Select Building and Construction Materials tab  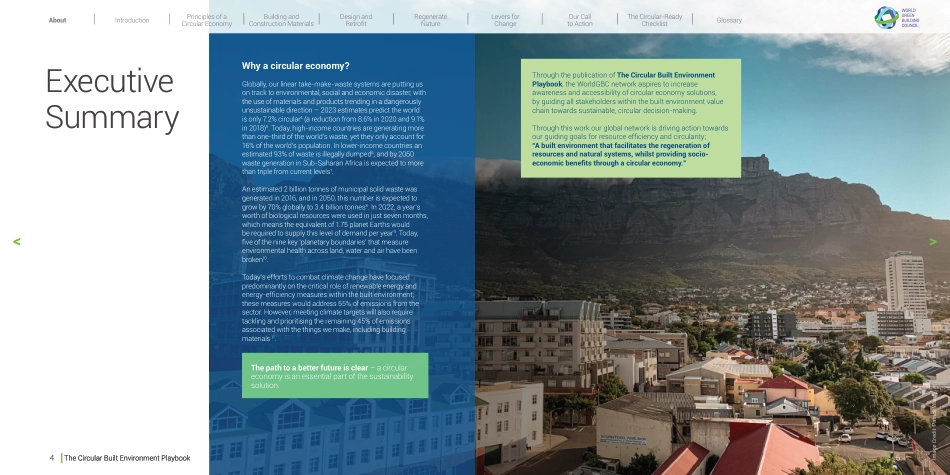click(281, 20)
